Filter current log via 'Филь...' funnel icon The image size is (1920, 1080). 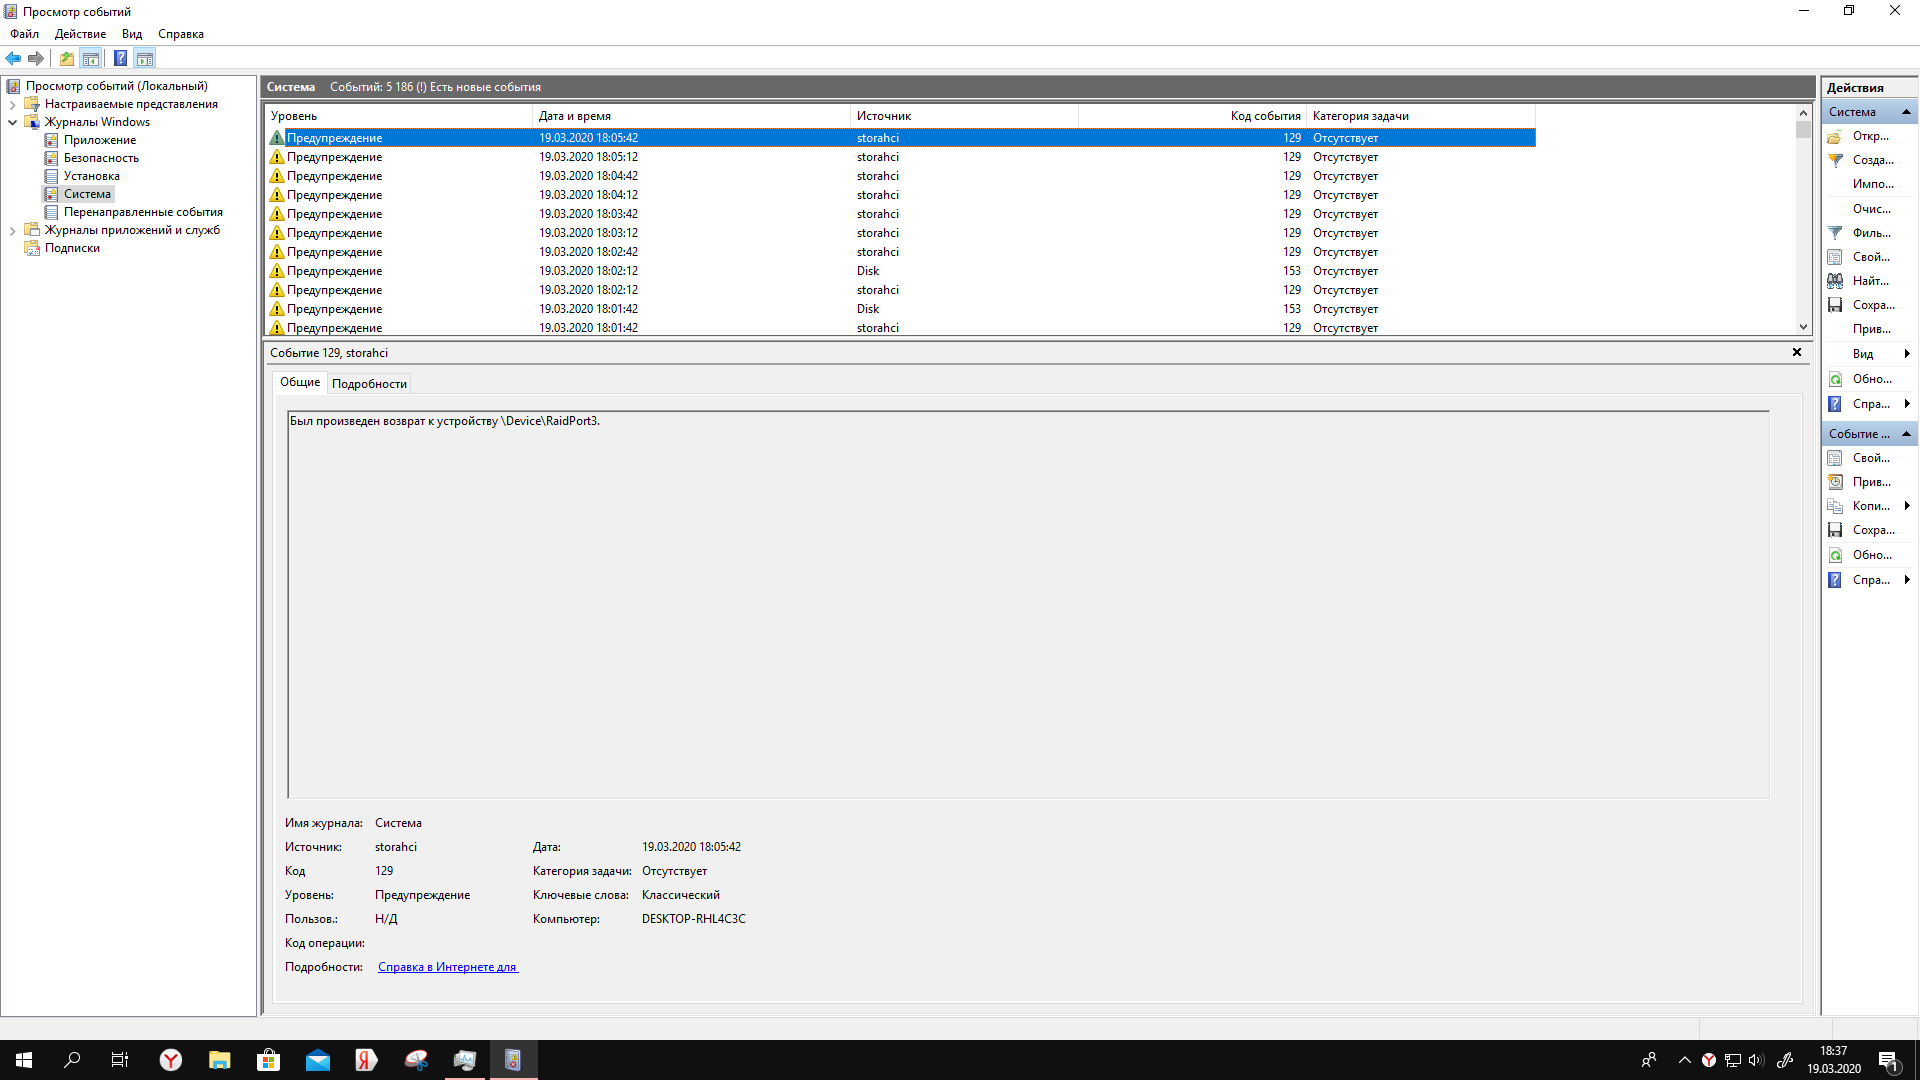pos(1835,233)
